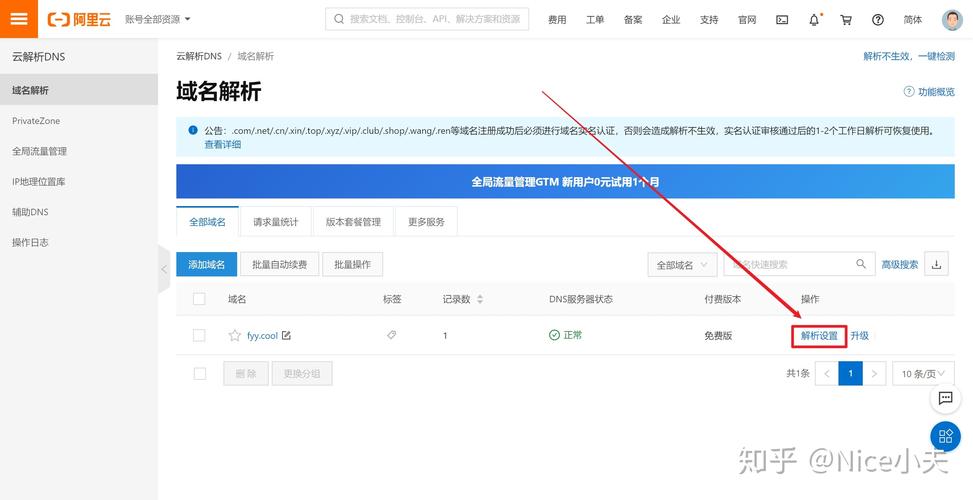
Task: Select 辅助DNS in the sidebar
Action: coord(79,212)
